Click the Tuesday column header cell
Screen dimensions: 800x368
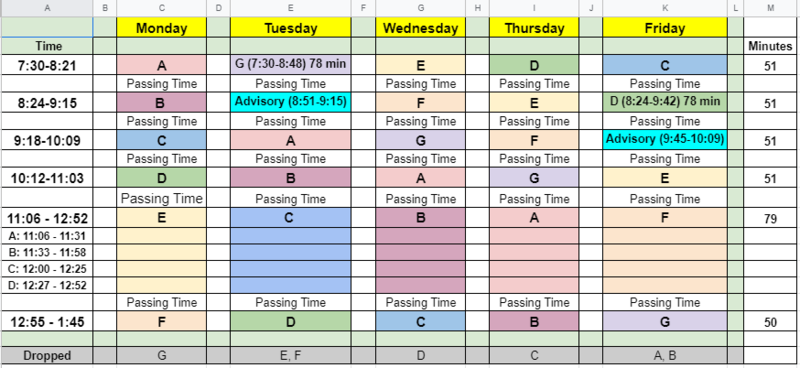290,28
